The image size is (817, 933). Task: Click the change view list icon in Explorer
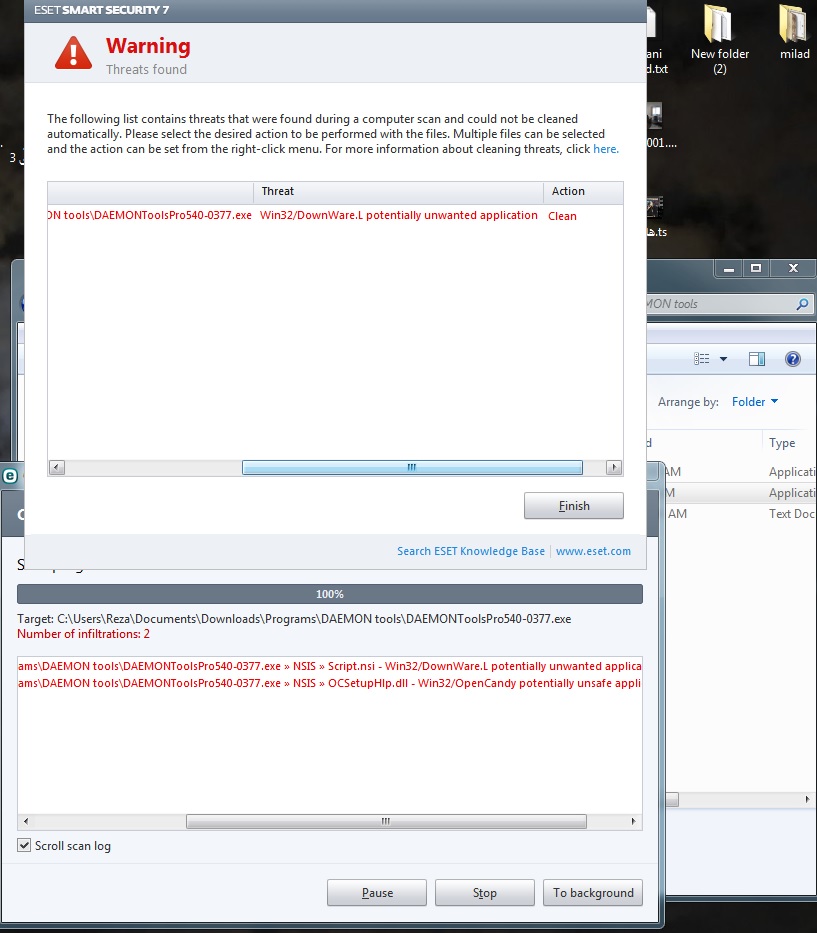(x=701, y=359)
